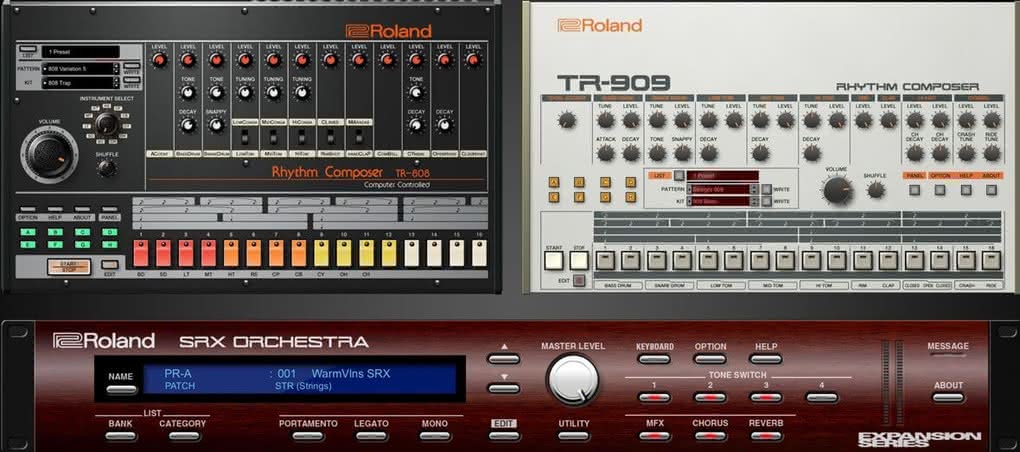
Task: Open KEYBOARD on SRX Orchestra
Action: (654, 359)
